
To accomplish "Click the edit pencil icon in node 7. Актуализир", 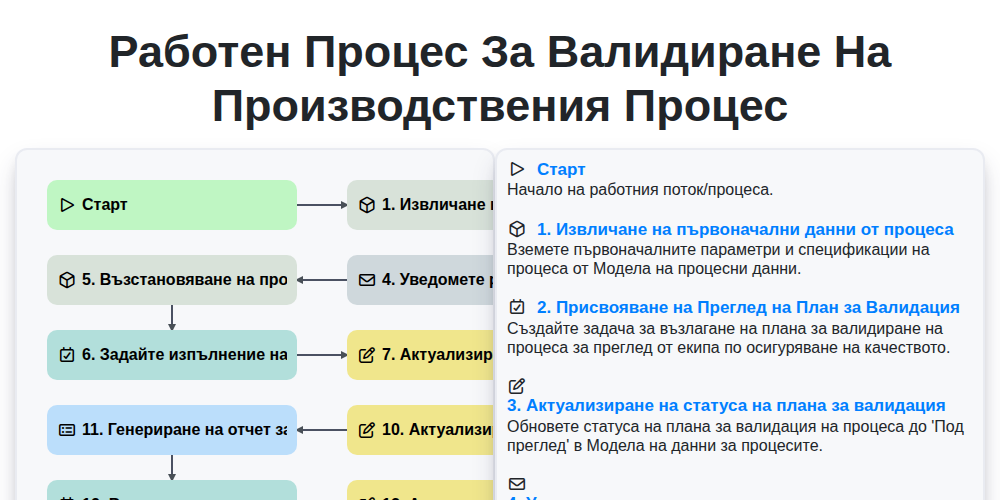I will pyautogui.click(x=367, y=355).
